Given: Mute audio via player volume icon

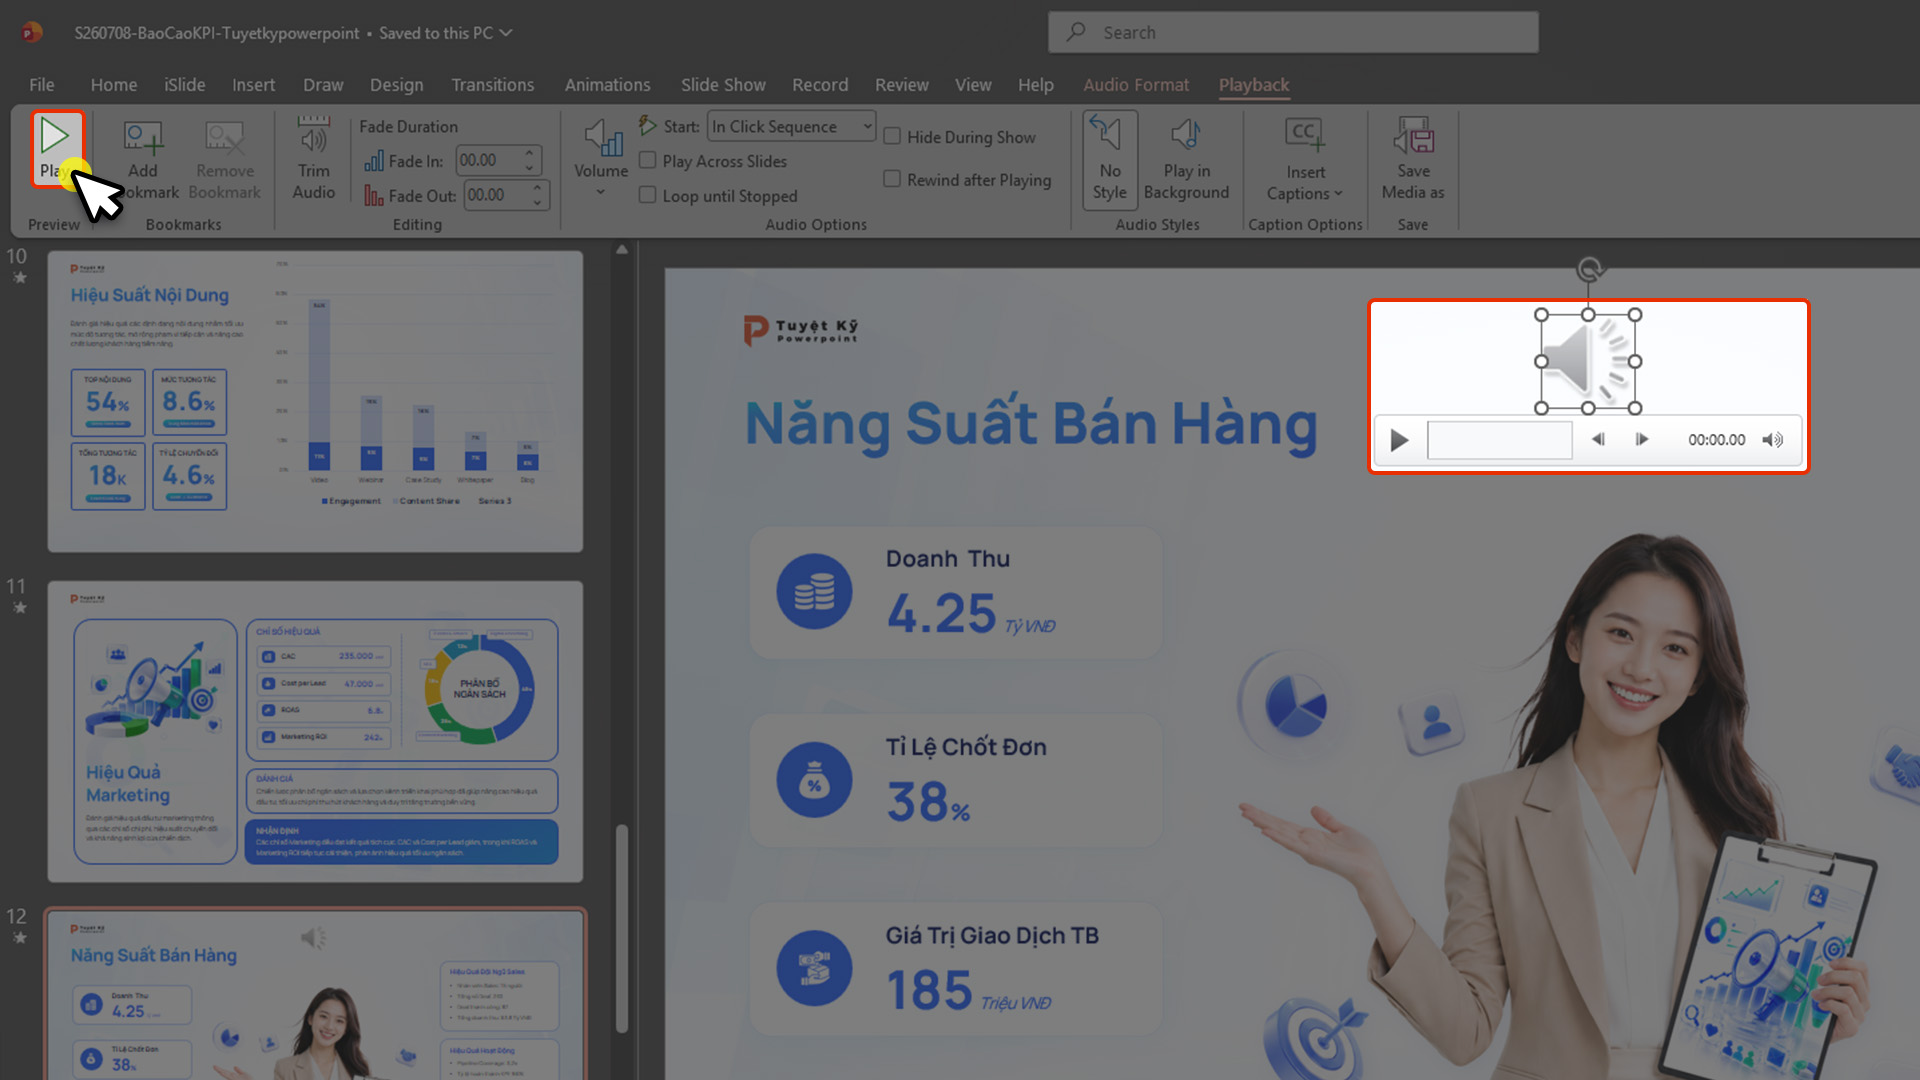Looking at the screenshot, I should point(1773,440).
